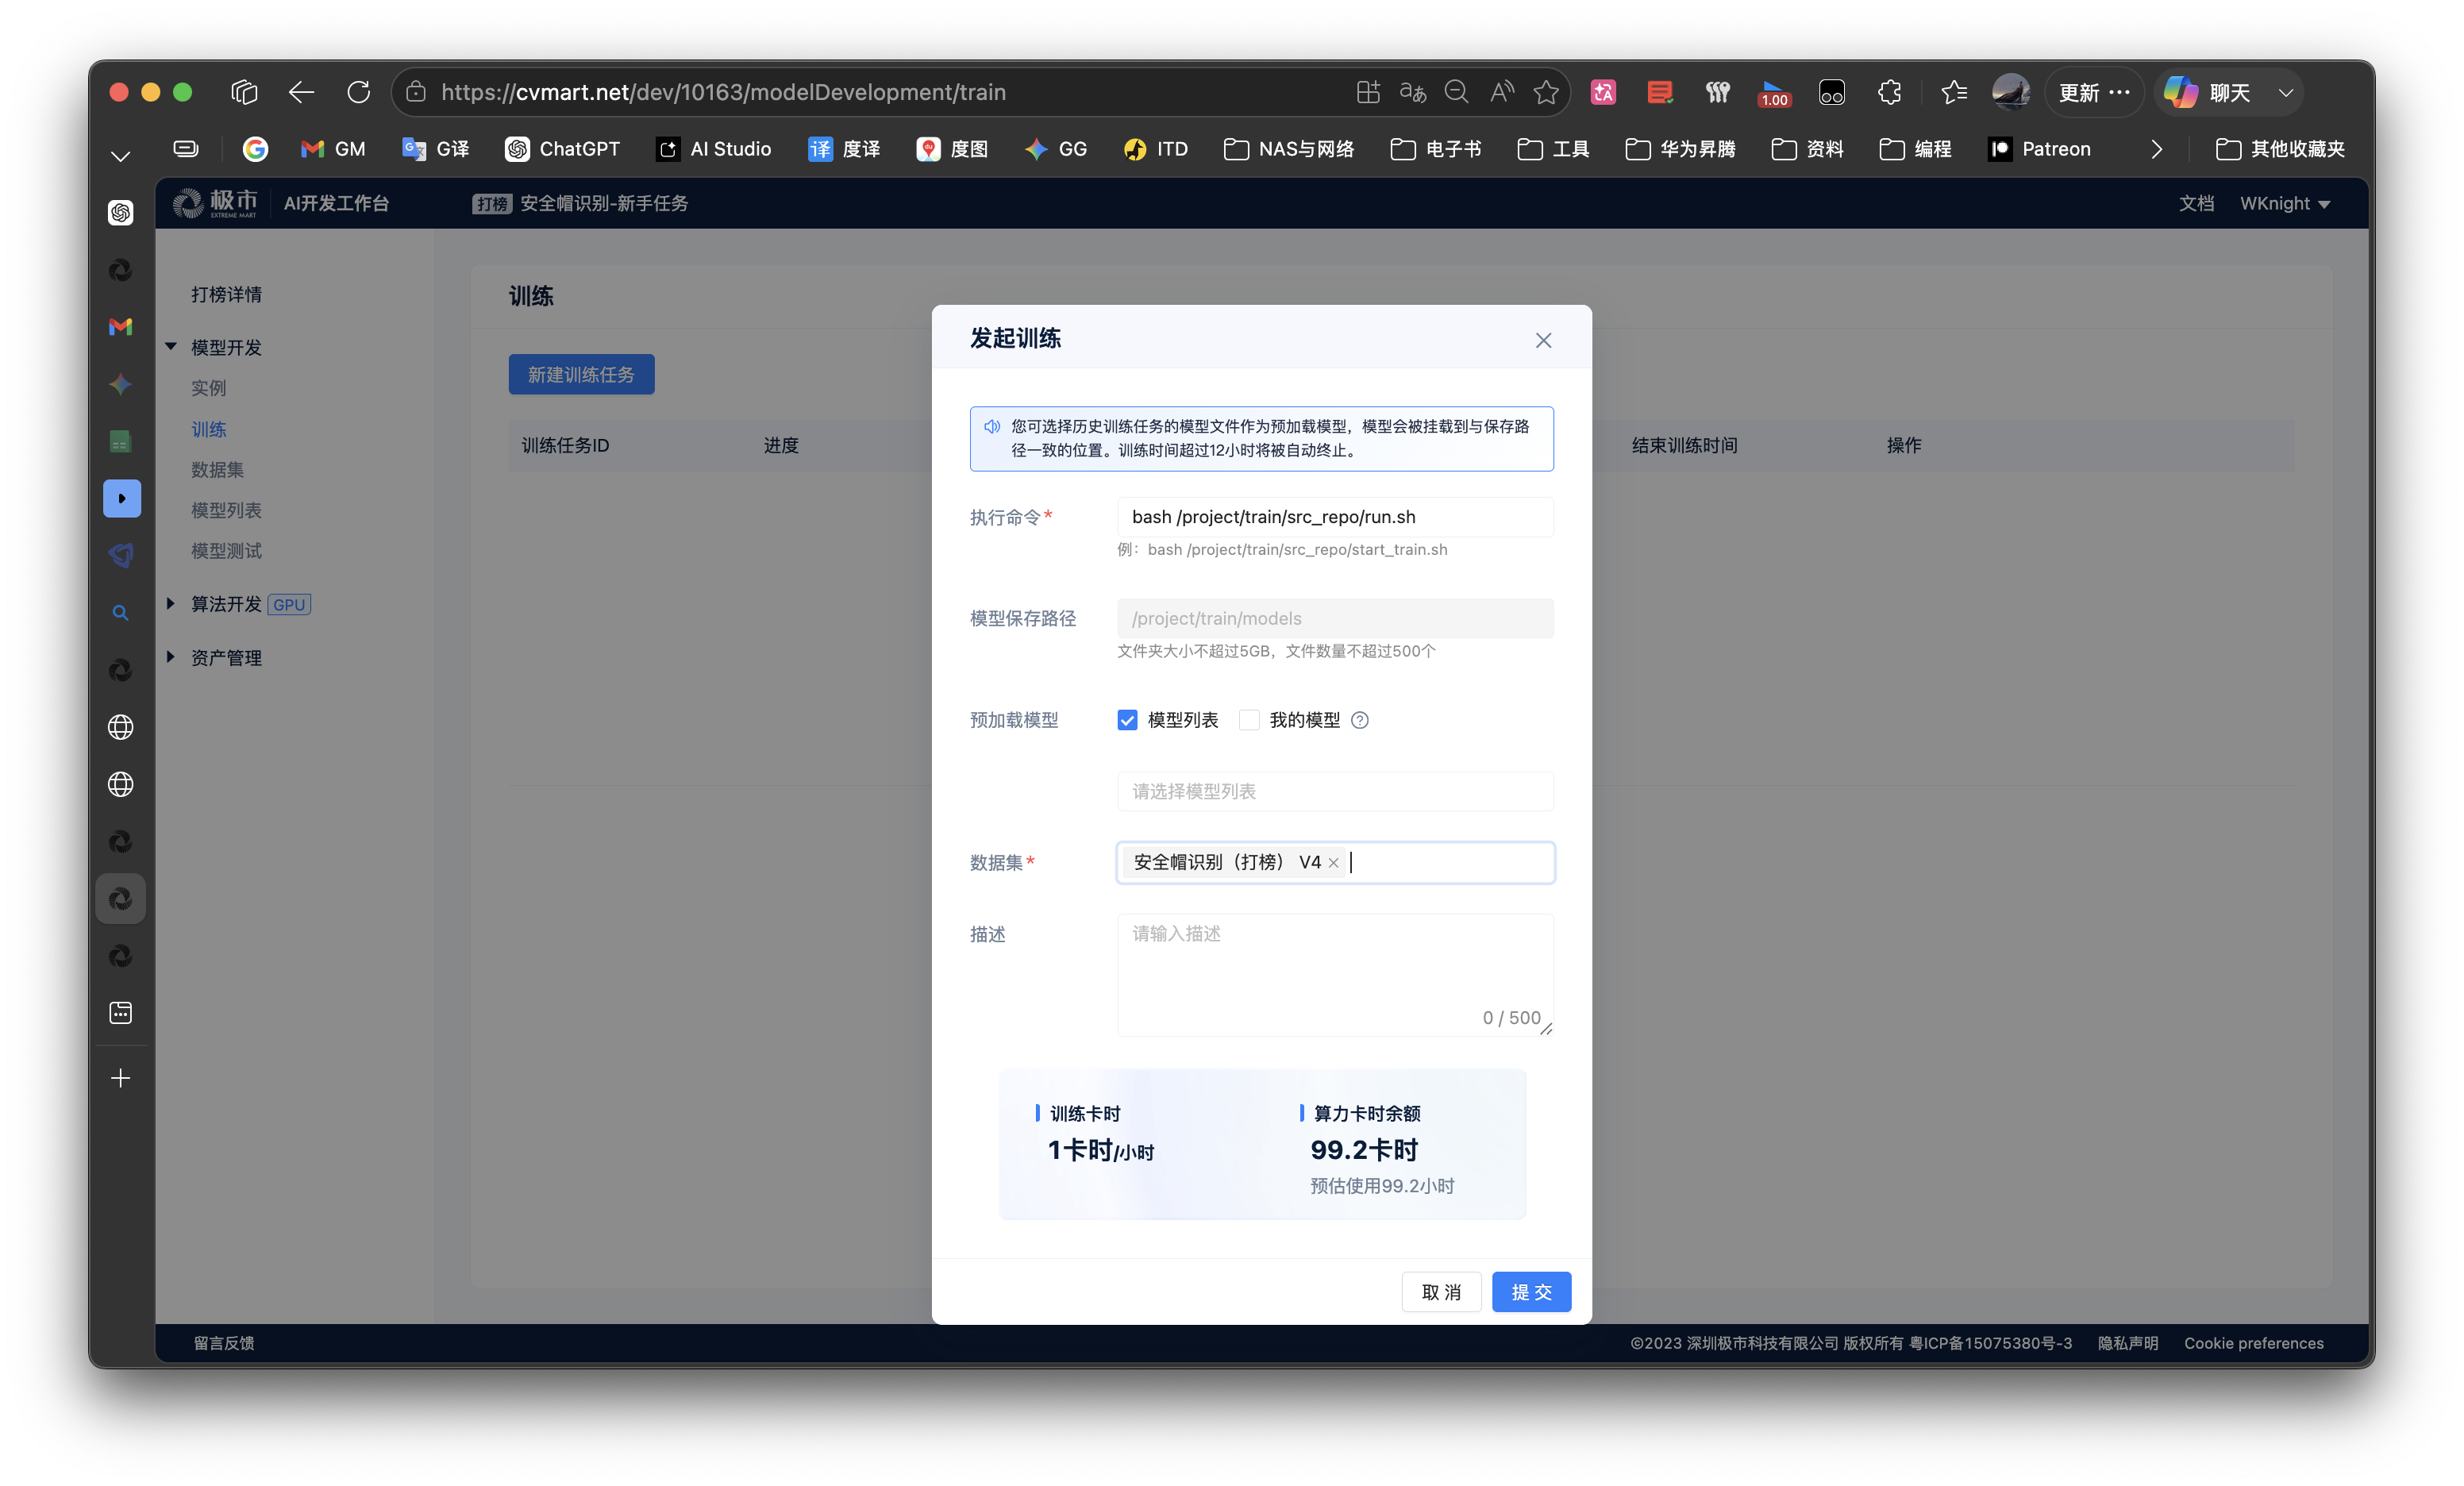2464x1486 pixels.
Task: Click the plus icon in browser sidebar
Action: pyautogui.click(x=121, y=1078)
